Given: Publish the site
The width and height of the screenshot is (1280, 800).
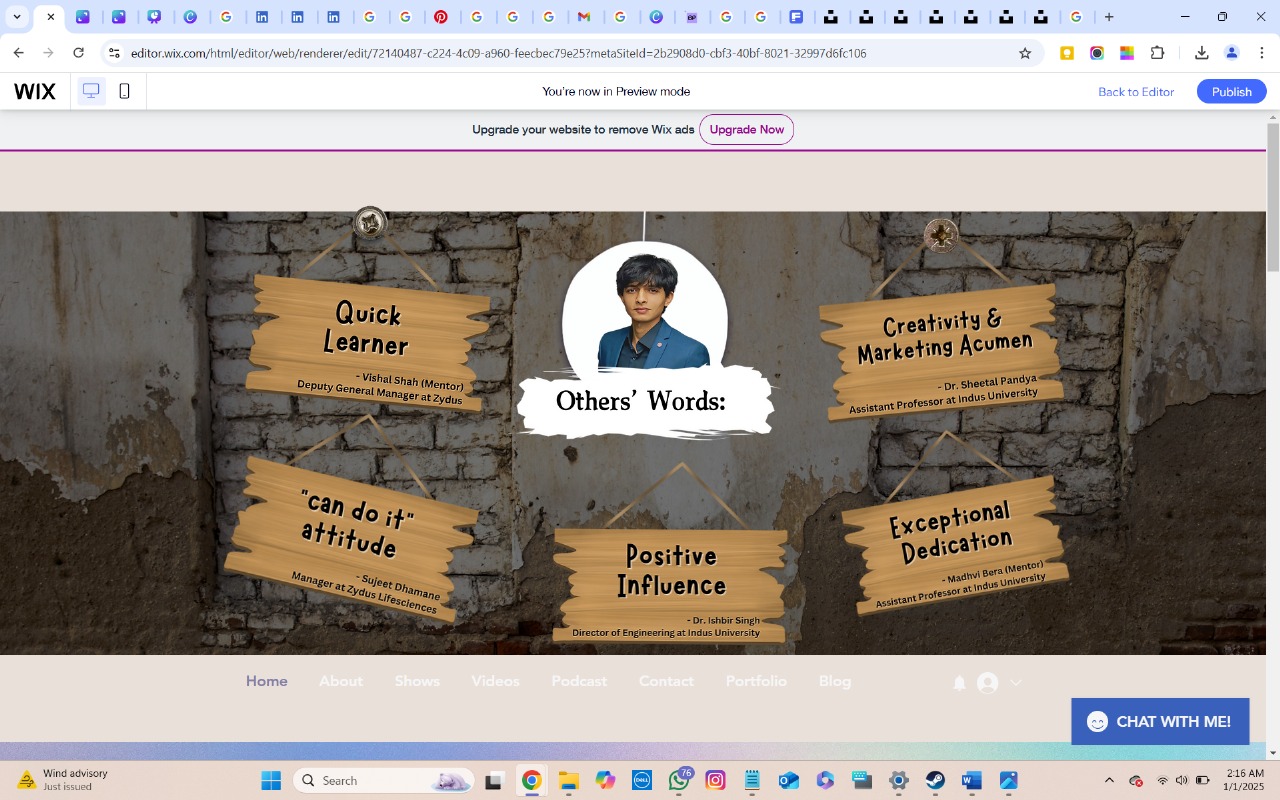Looking at the screenshot, I should tap(1232, 91).
